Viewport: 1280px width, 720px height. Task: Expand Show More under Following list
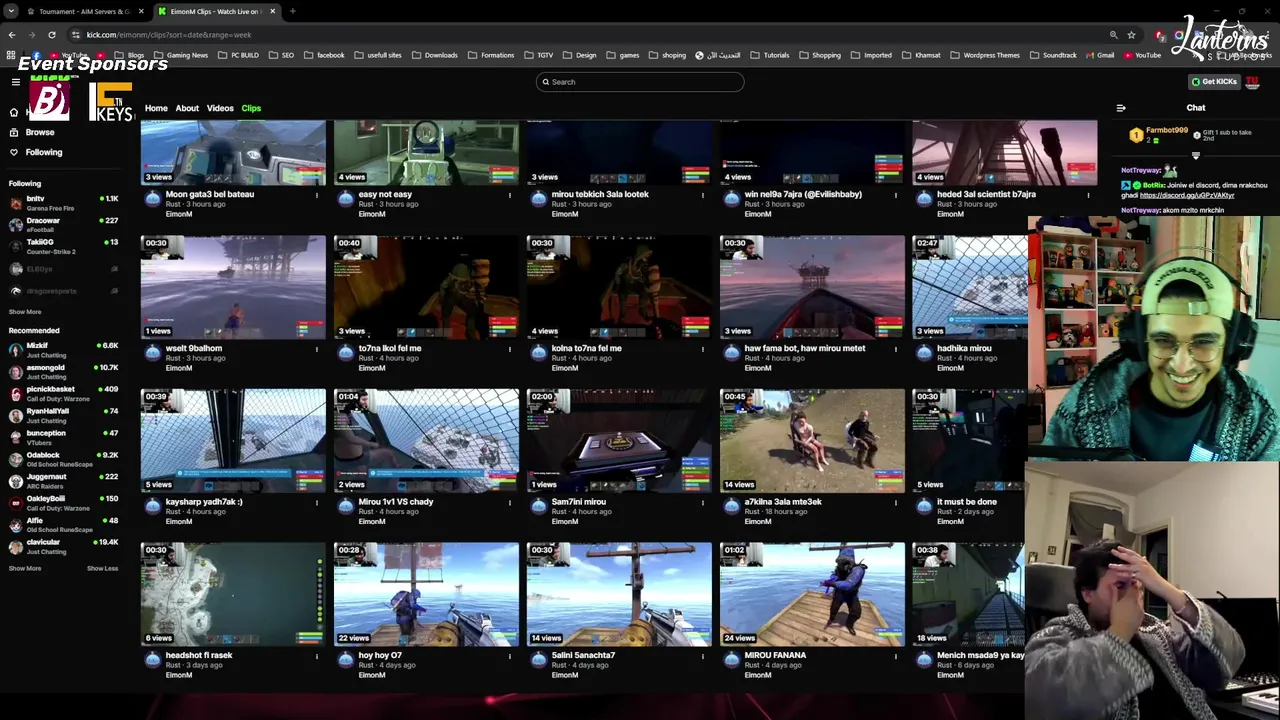[25, 312]
